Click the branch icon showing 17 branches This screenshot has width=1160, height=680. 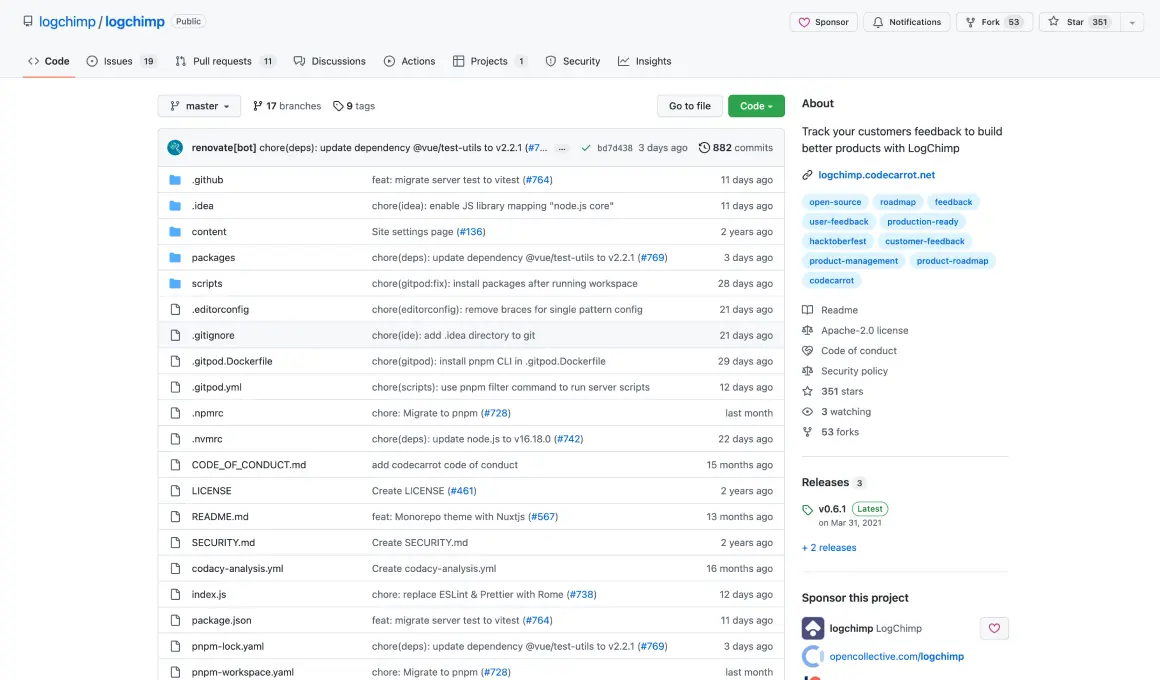(x=259, y=105)
